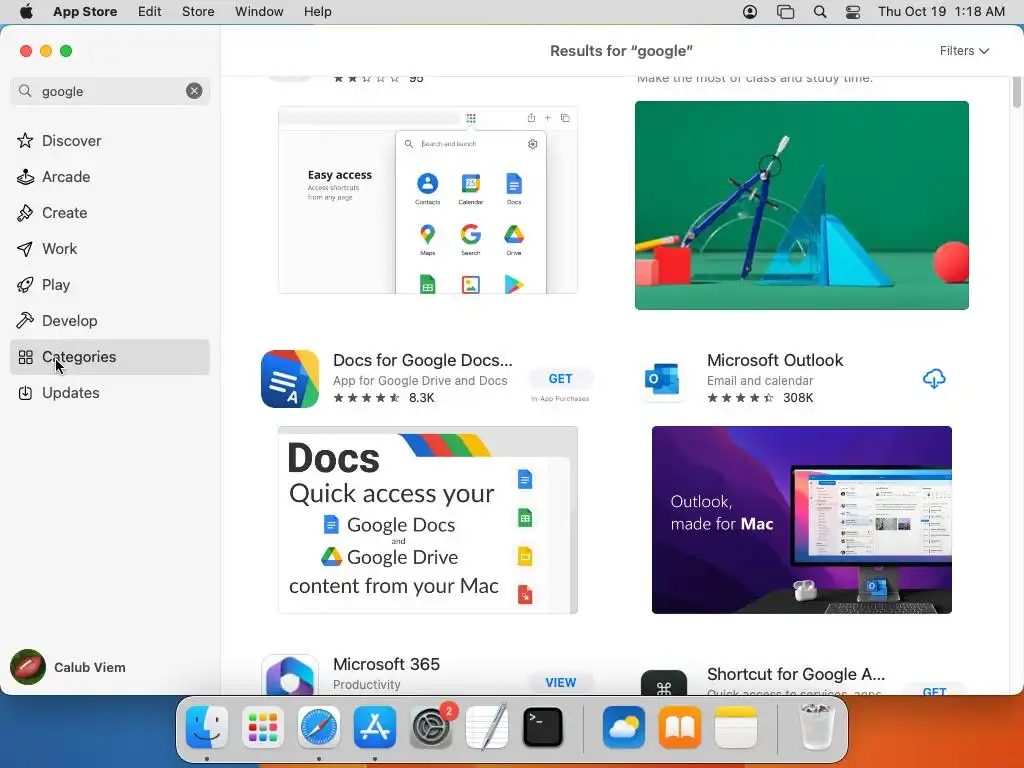1024x768 pixels.
Task: Open the App Store menu
Action: (85, 12)
